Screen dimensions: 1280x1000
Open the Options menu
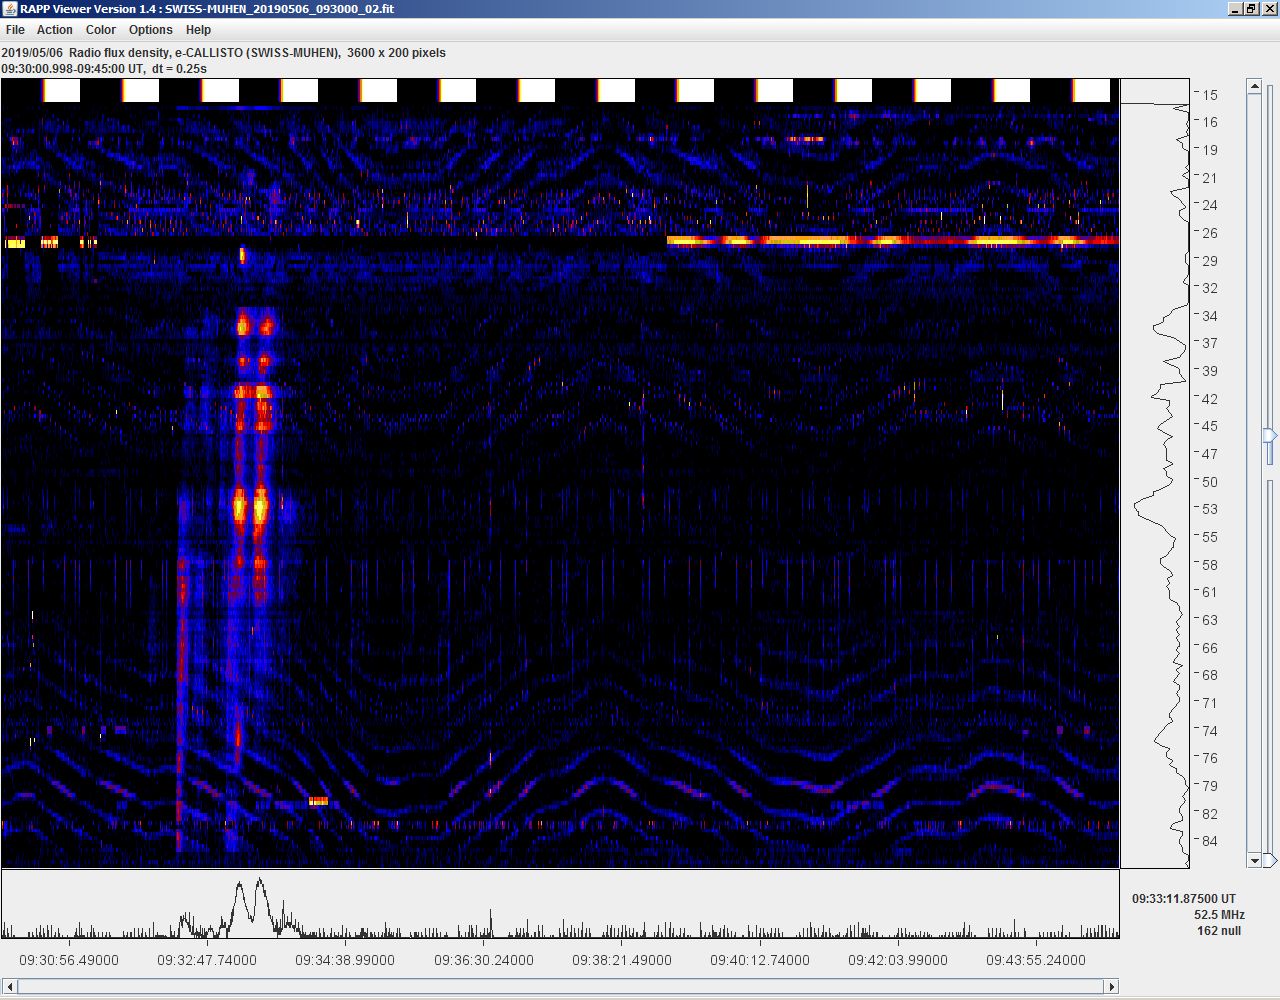[x=151, y=30]
